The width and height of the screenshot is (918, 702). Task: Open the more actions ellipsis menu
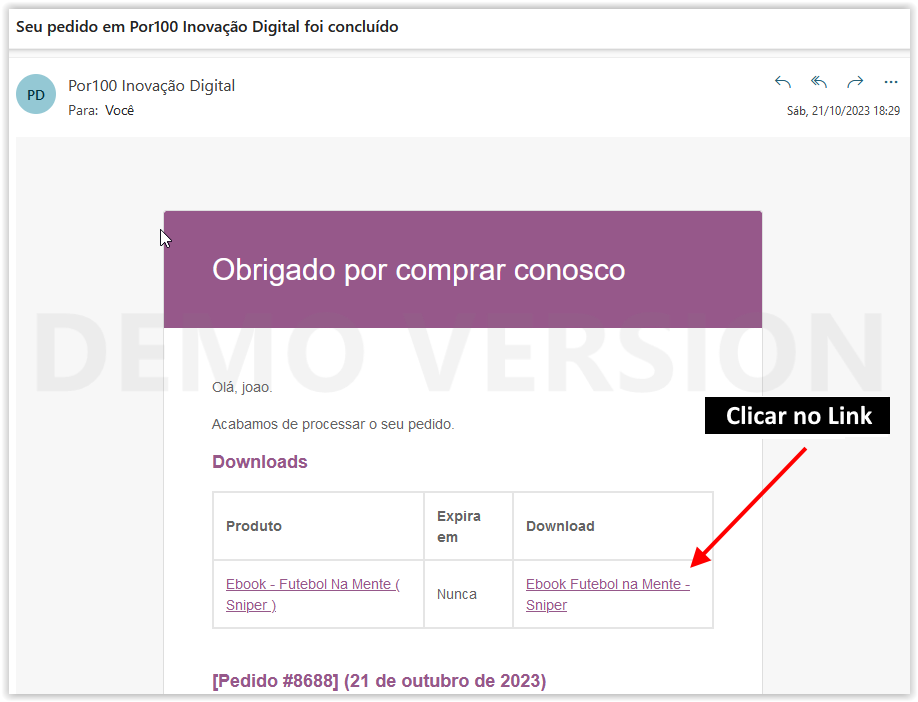click(891, 82)
